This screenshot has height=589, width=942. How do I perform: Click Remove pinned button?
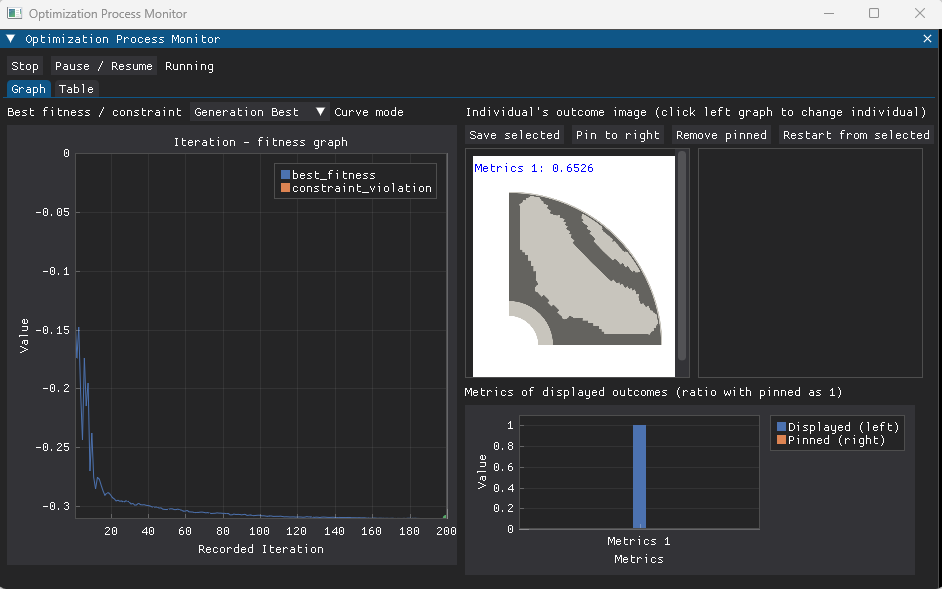coord(721,135)
